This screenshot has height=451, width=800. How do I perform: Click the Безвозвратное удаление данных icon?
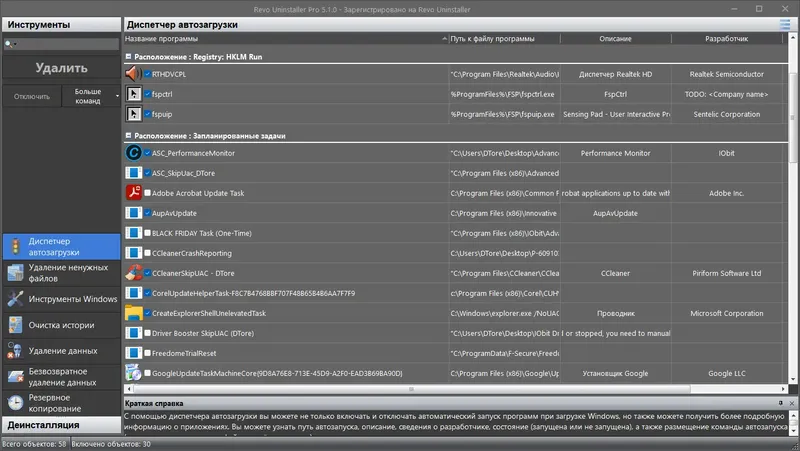click(15, 377)
